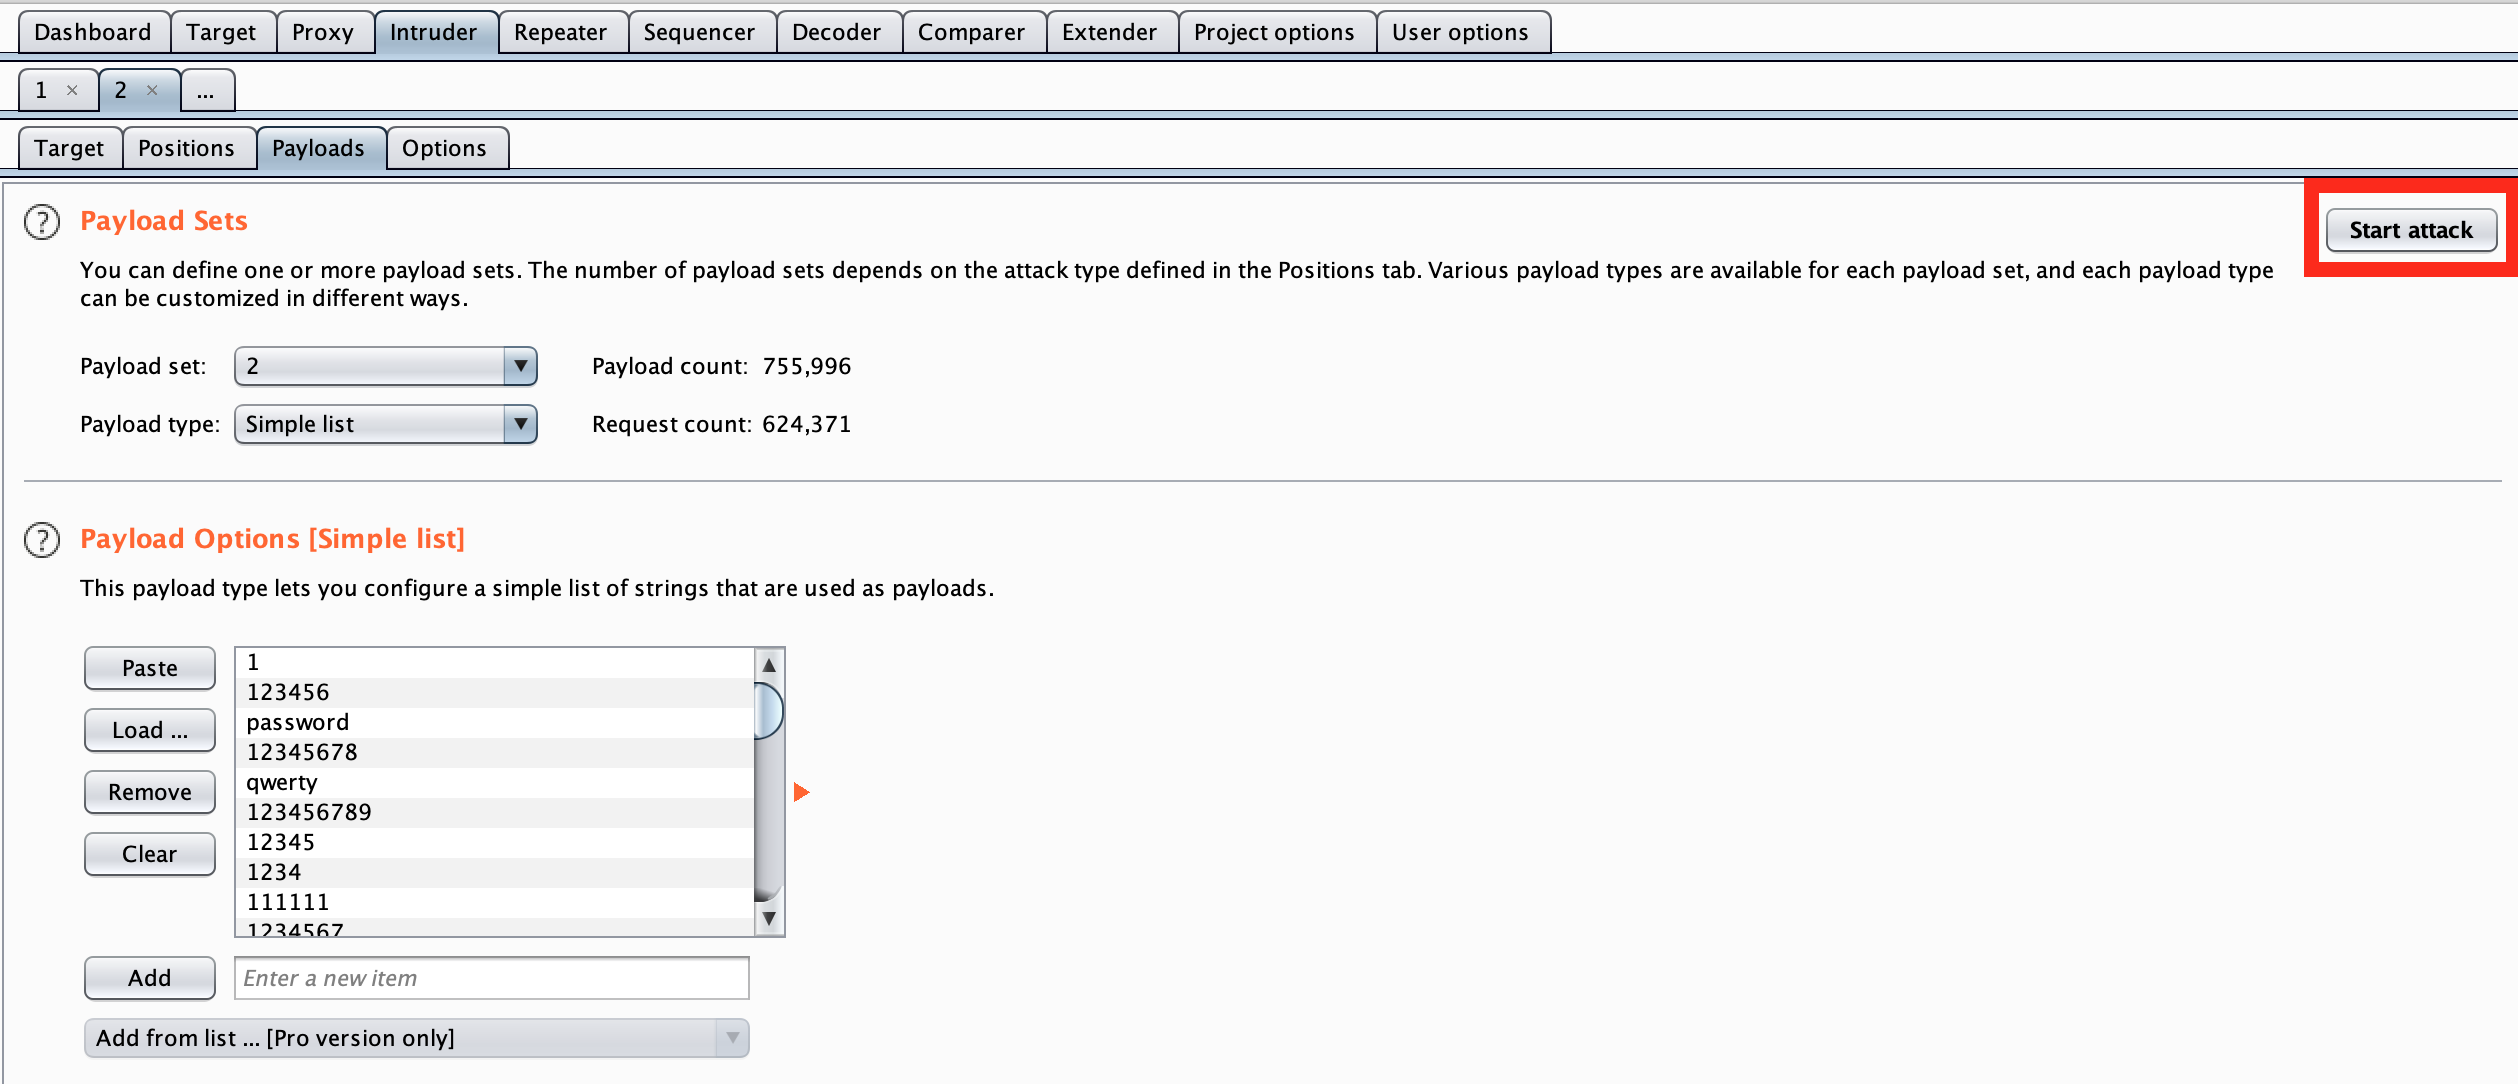Viewport: 2518px width, 1084px height.
Task: Open the top-level Target tab
Action: (221, 32)
